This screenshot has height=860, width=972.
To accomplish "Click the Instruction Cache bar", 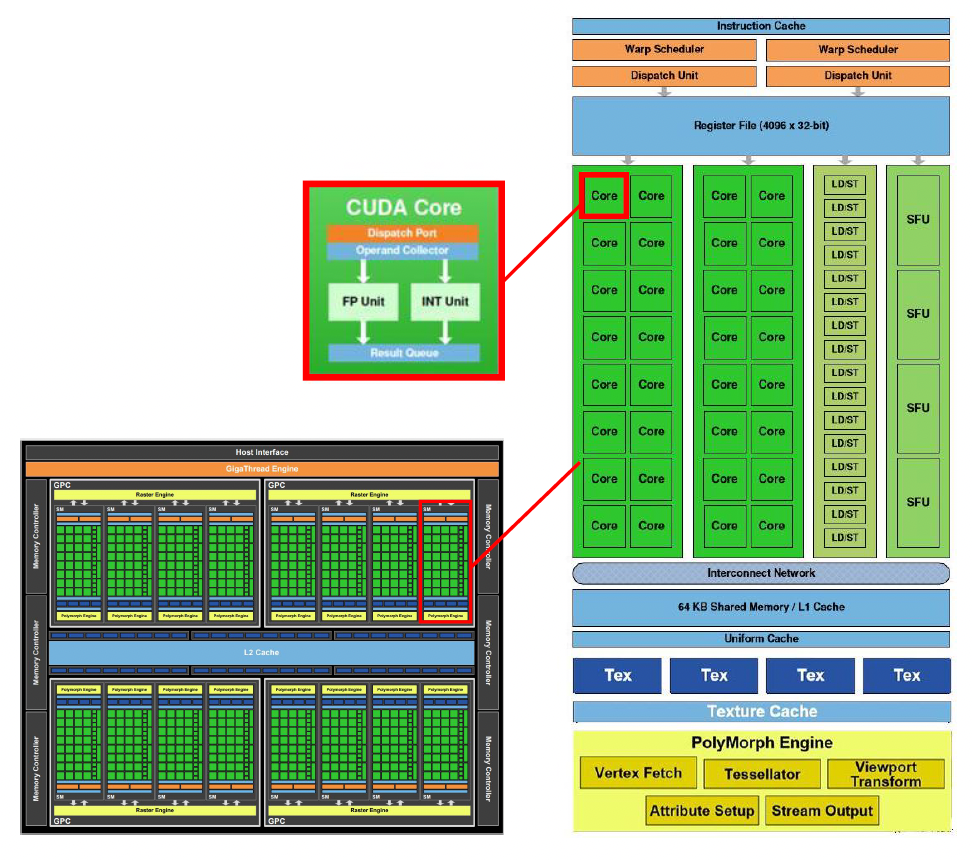I will [760, 26].
